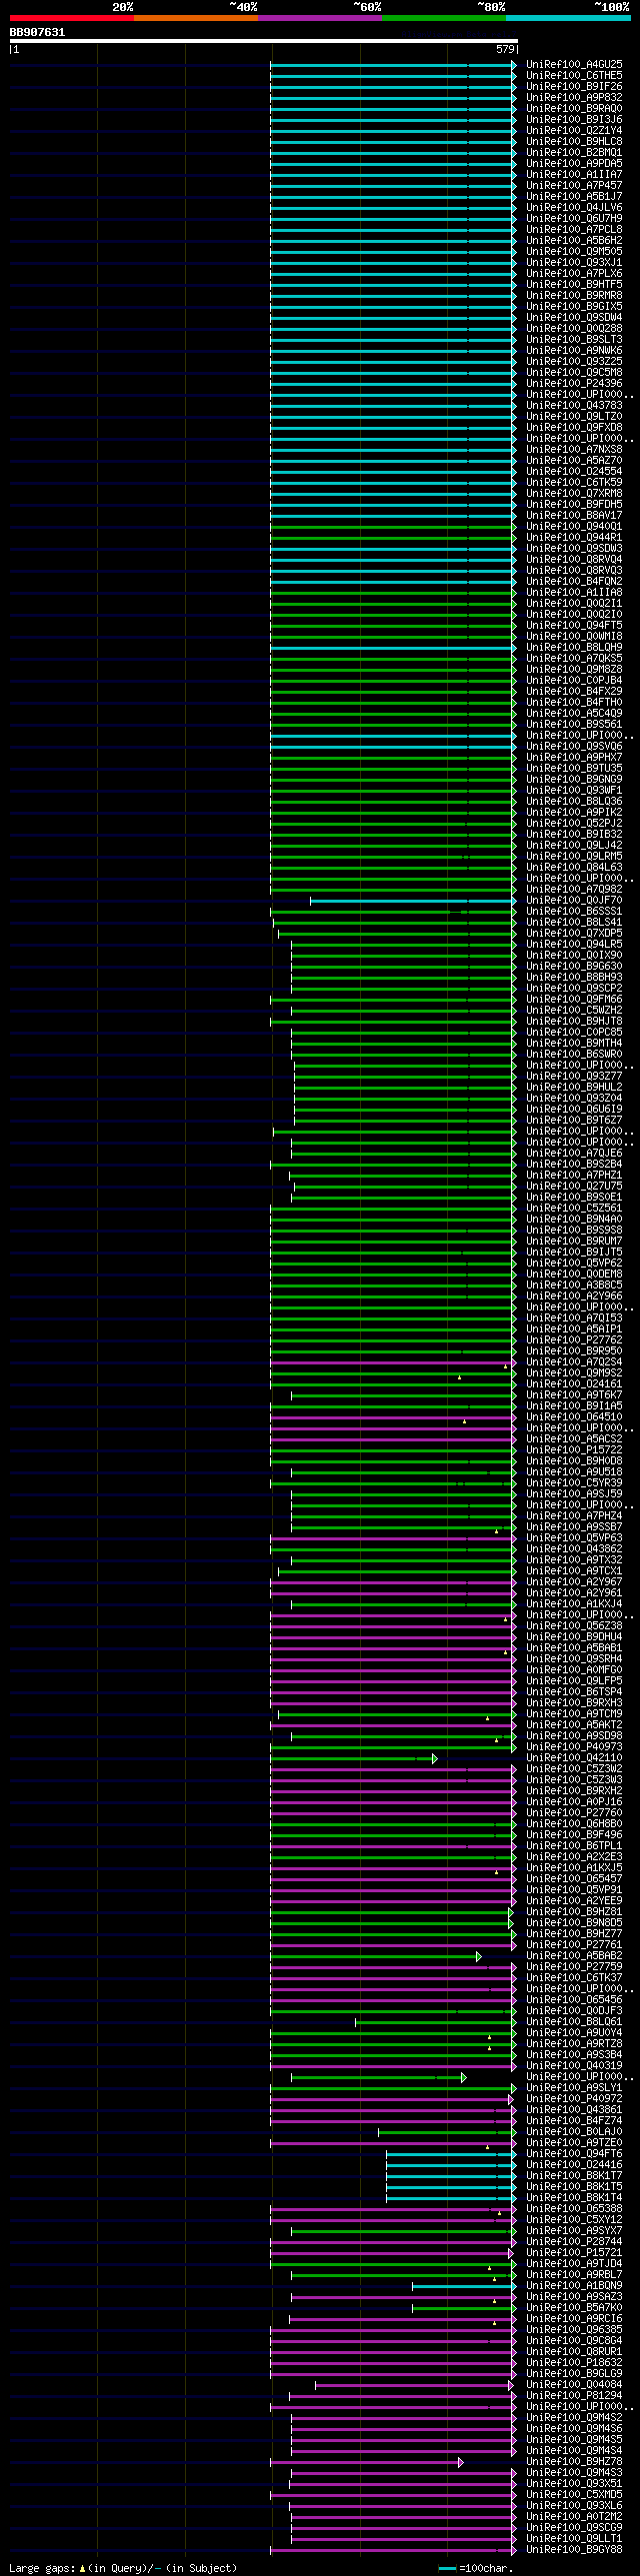Click the green alignment bar for UniRef100_B8LQ61
Screen dimensions: 640x2576
[435, 2023]
